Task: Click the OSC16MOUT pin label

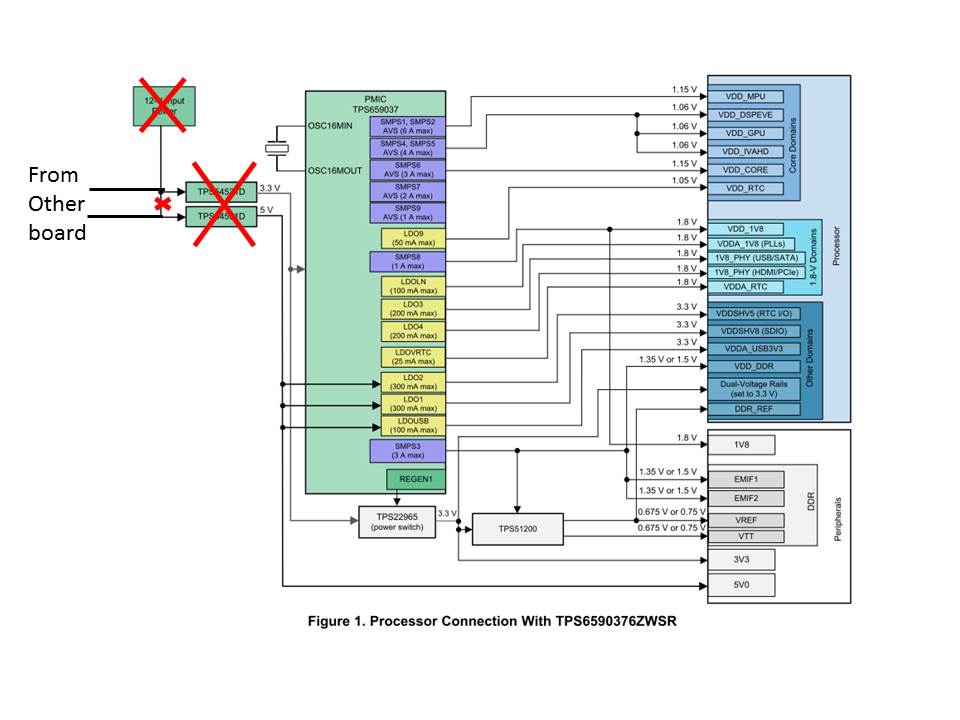Action: (x=335, y=171)
